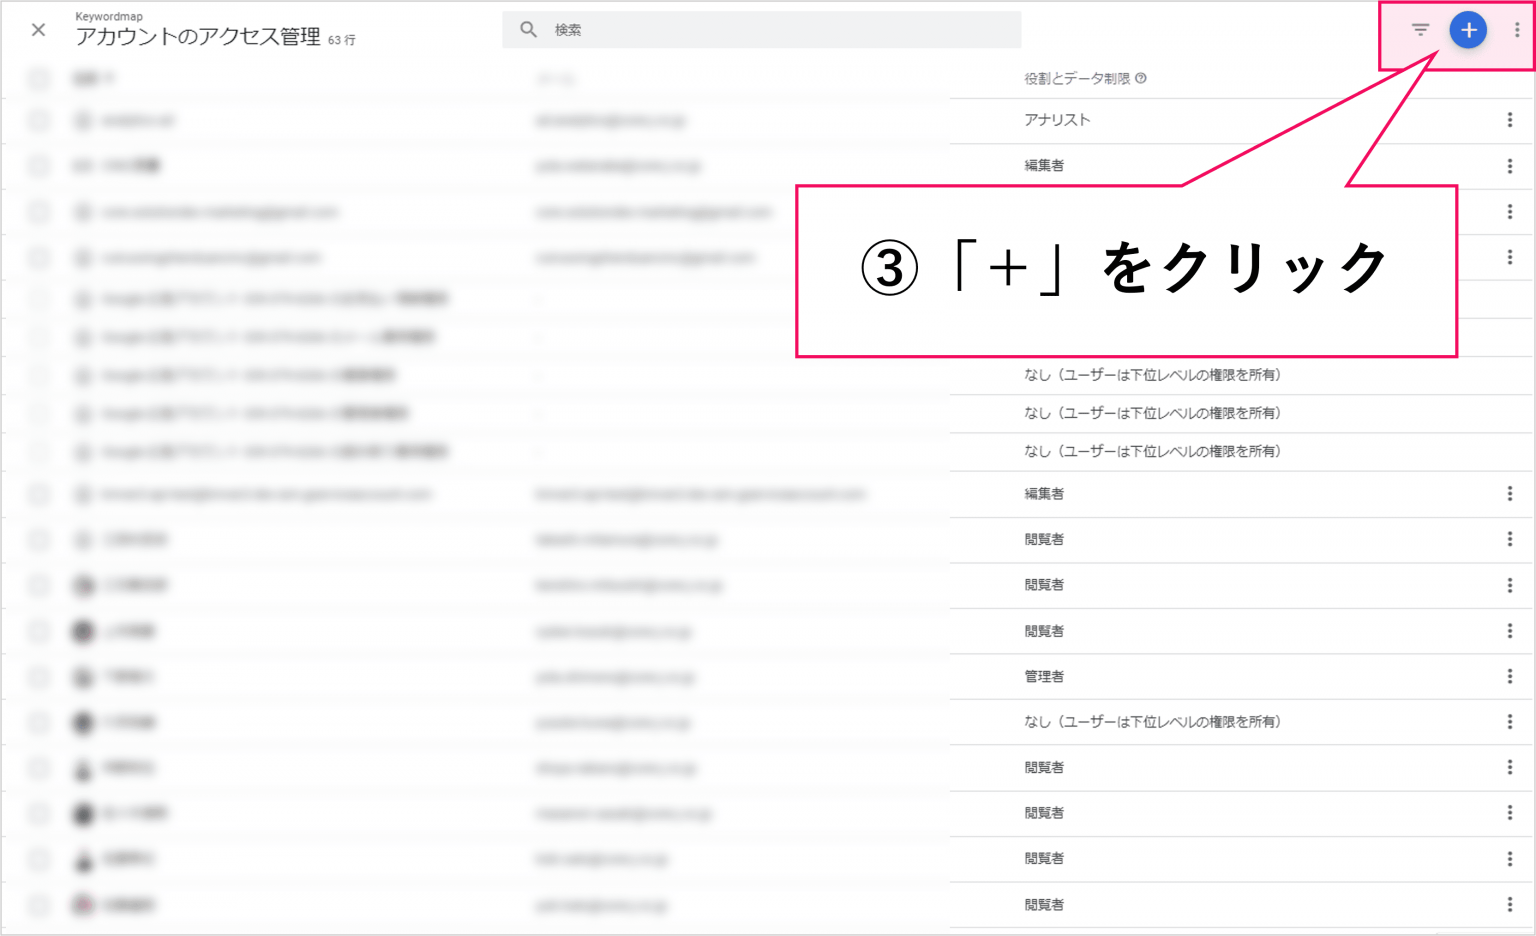Open the filter icon beside the plus button
The image size is (1536, 936).
tap(1420, 30)
